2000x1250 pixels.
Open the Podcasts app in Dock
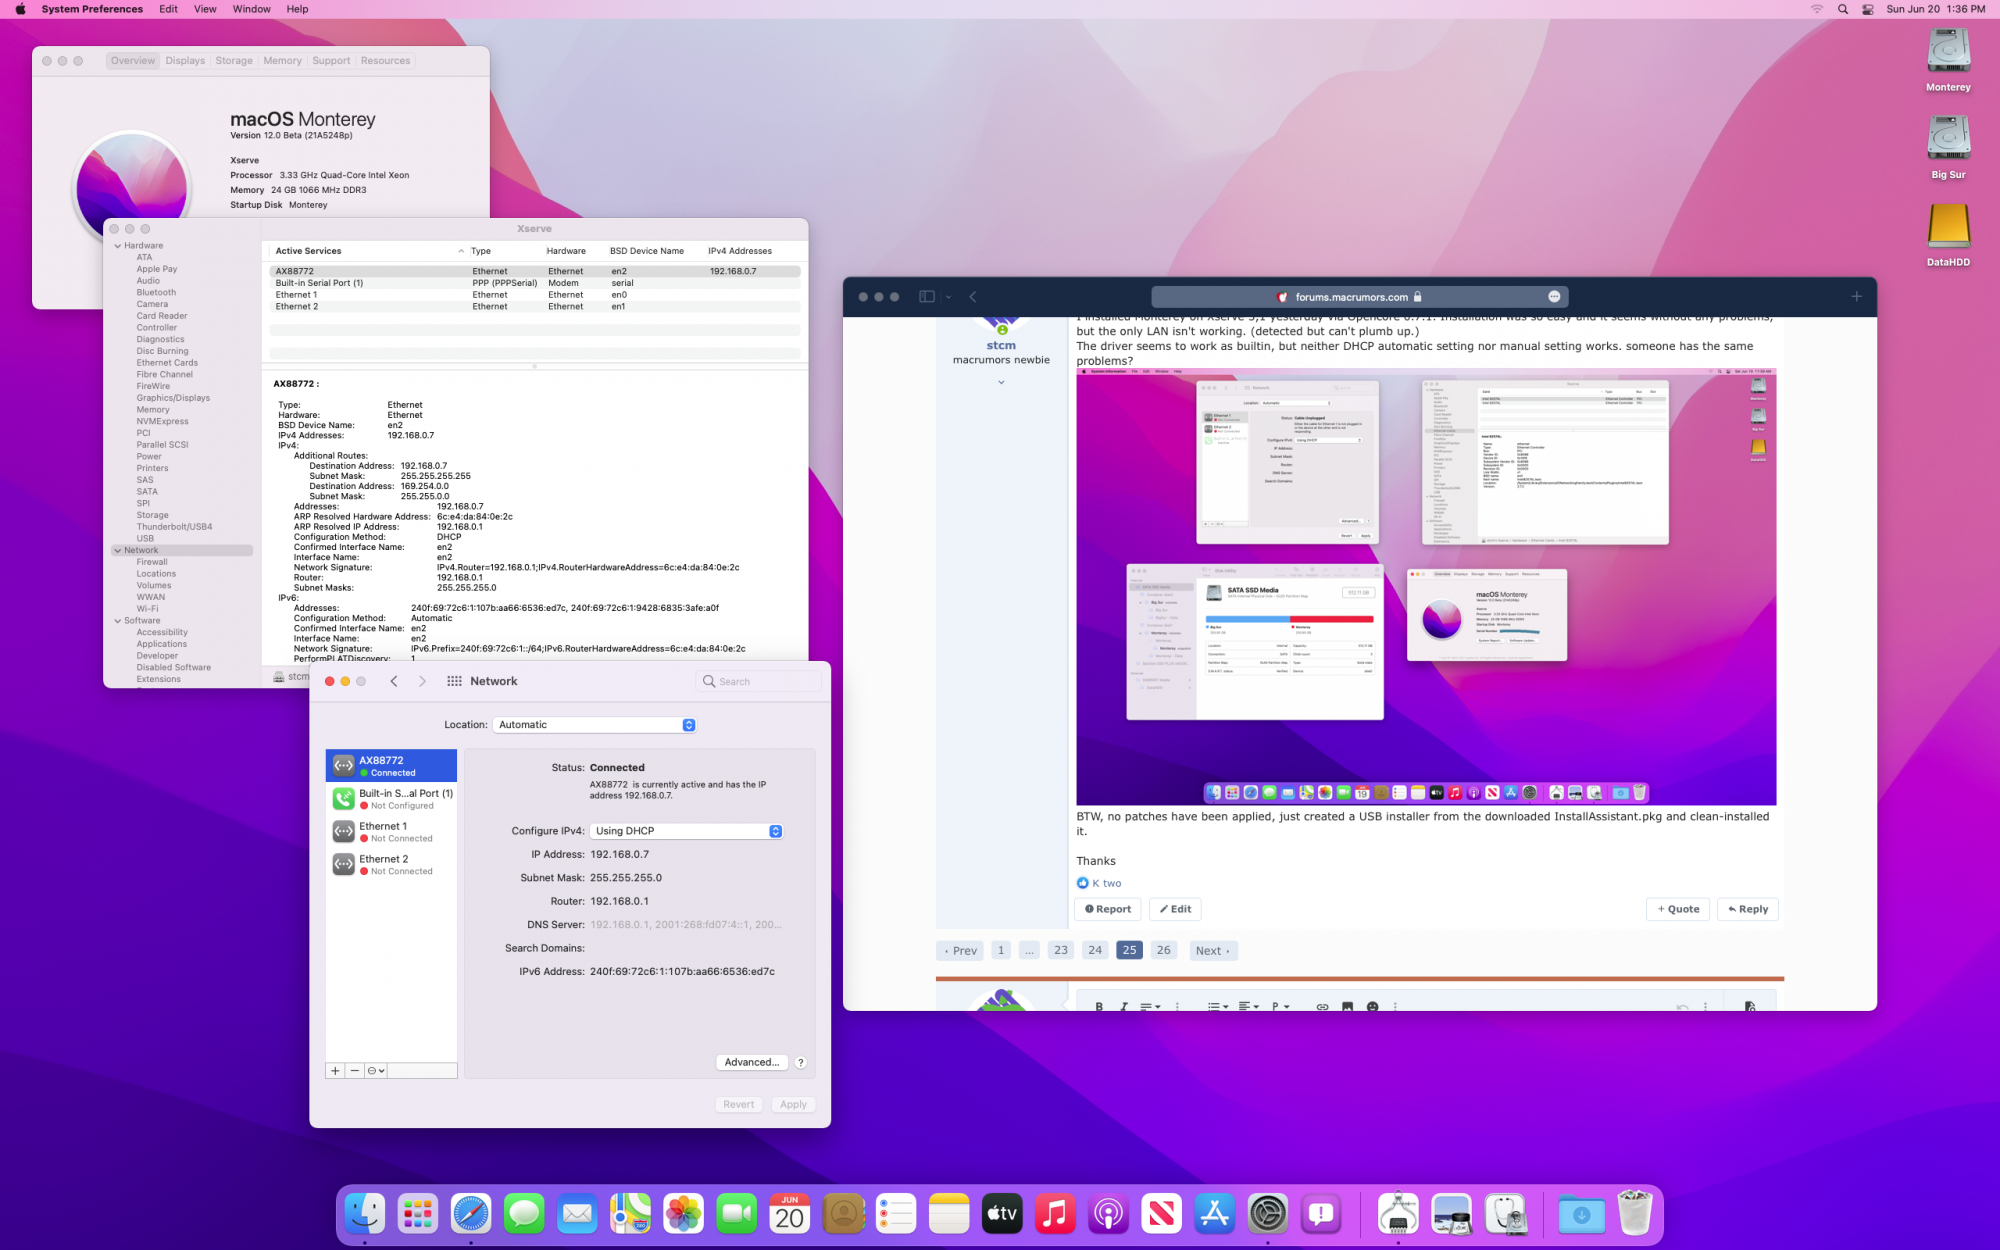[1107, 1214]
